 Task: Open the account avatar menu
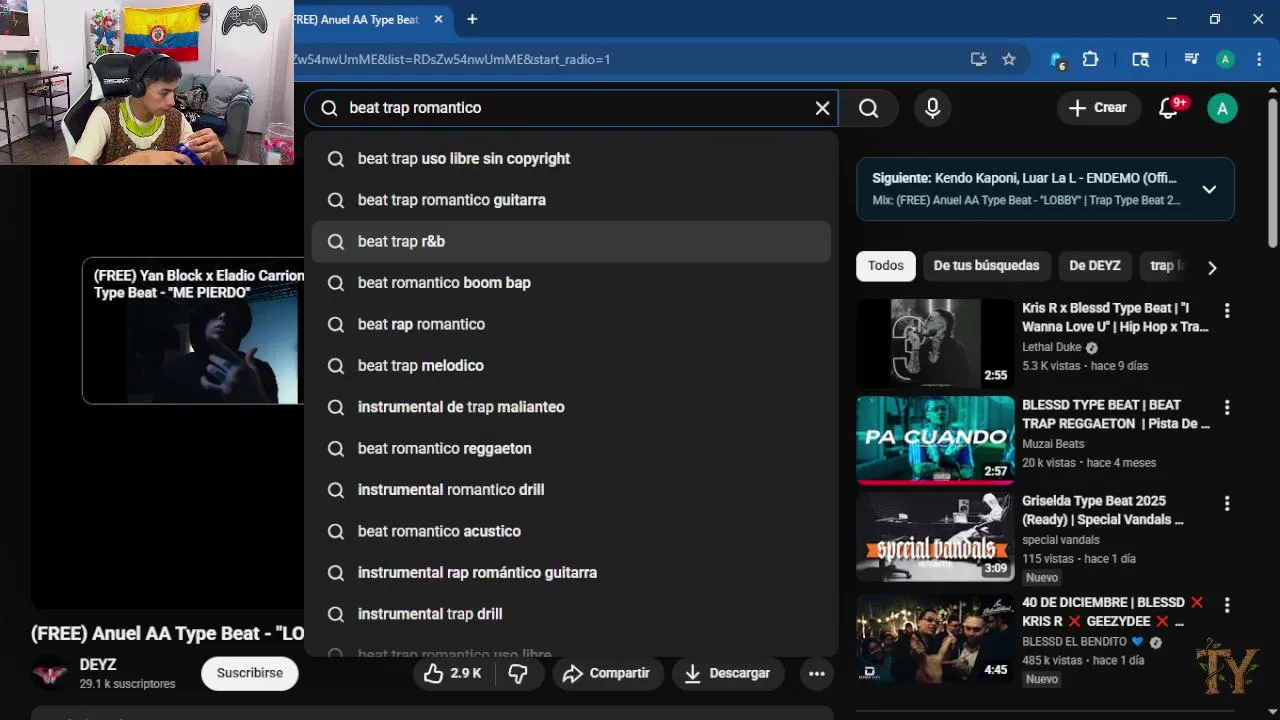1222,108
